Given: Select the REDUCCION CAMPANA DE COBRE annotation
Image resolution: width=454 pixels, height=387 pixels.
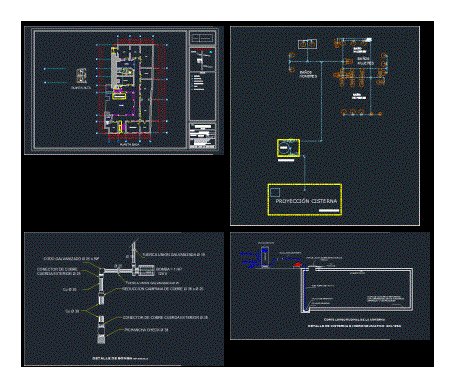Looking at the screenshot, I should click(163, 289).
